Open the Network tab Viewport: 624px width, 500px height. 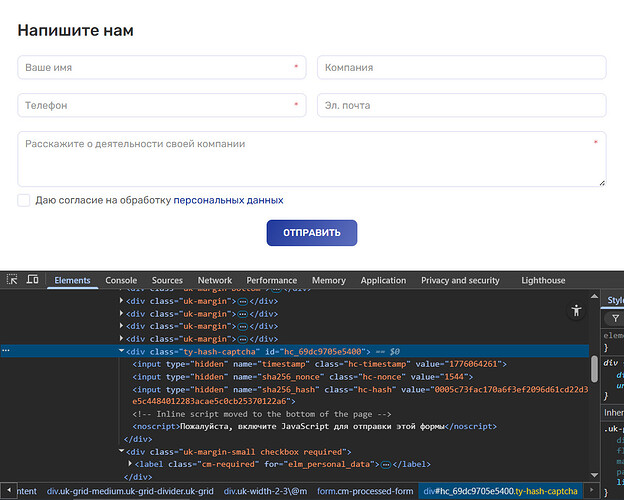214,281
